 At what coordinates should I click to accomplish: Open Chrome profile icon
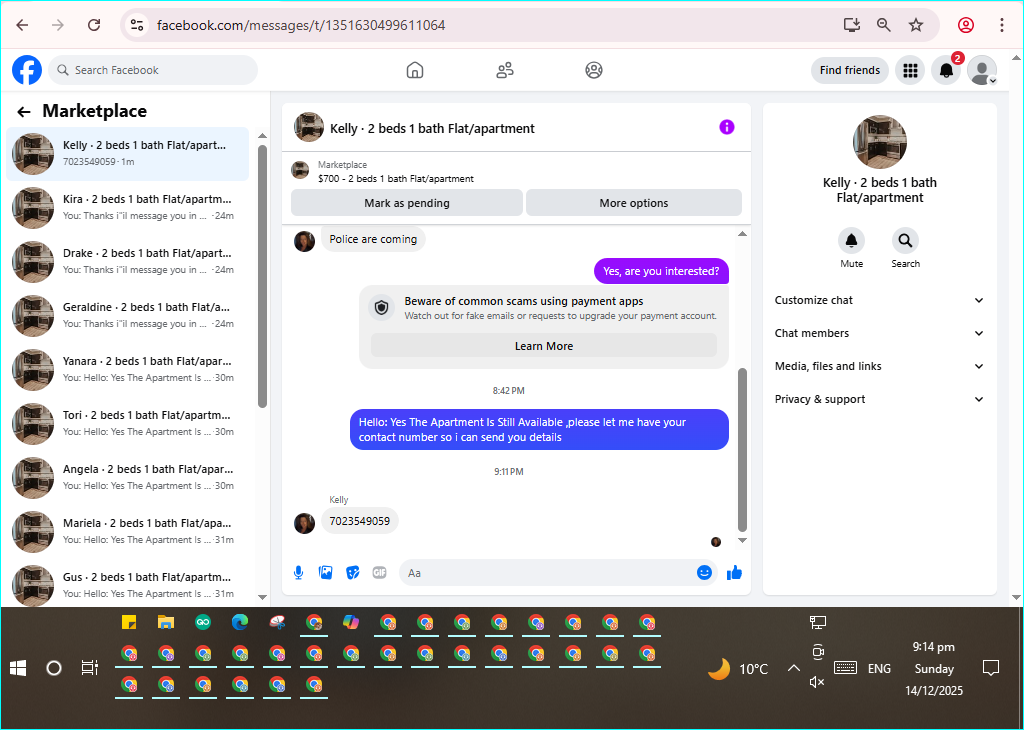pos(966,25)
